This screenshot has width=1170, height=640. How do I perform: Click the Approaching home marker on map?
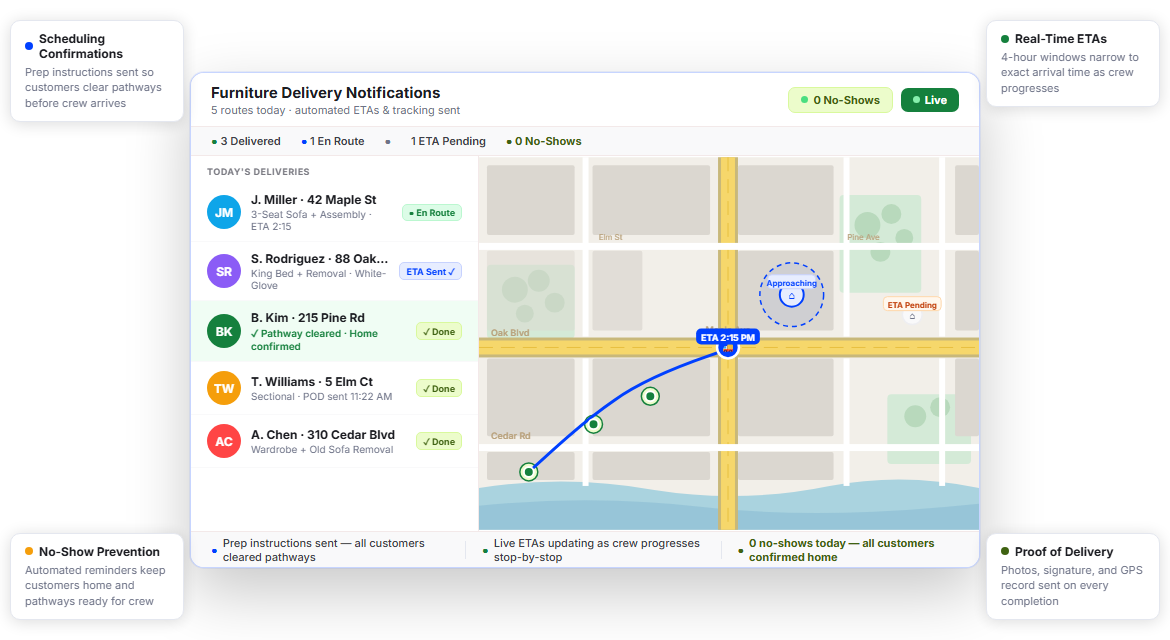tap(792, 295)
